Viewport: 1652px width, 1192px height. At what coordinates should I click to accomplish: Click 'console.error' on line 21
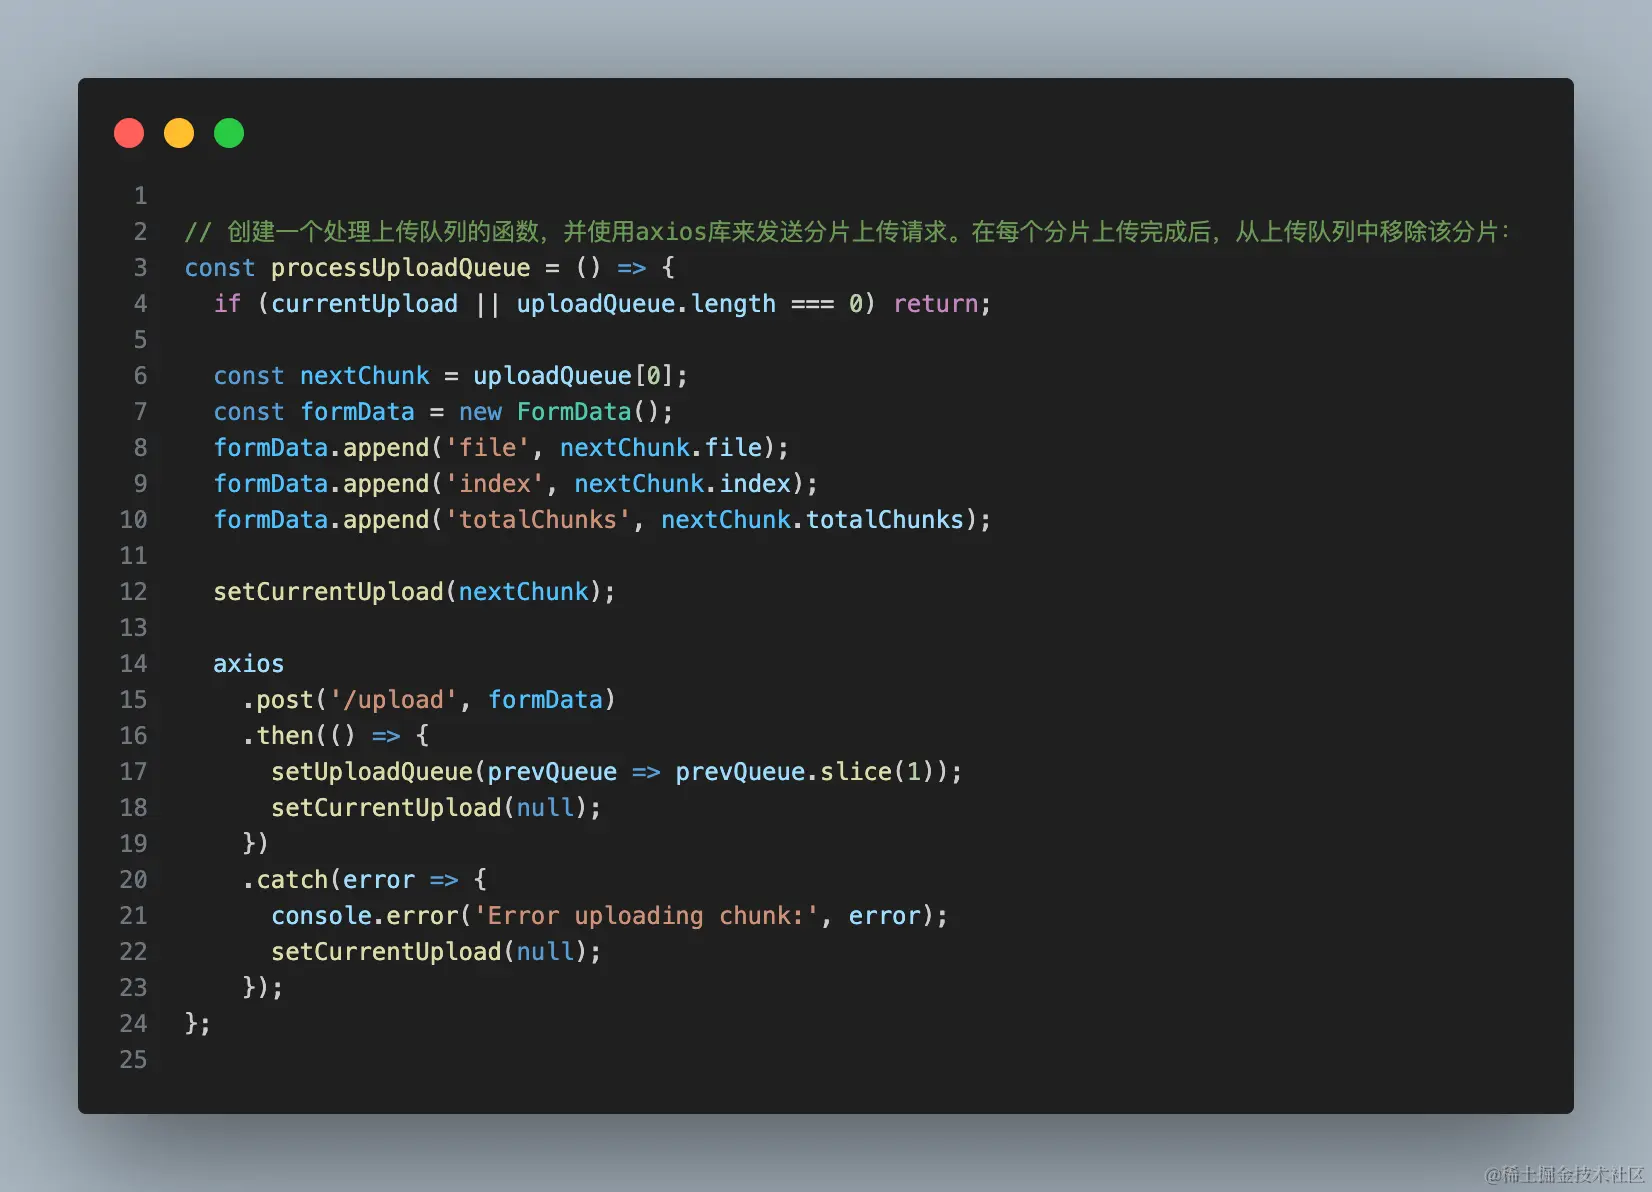click(364, 916)
